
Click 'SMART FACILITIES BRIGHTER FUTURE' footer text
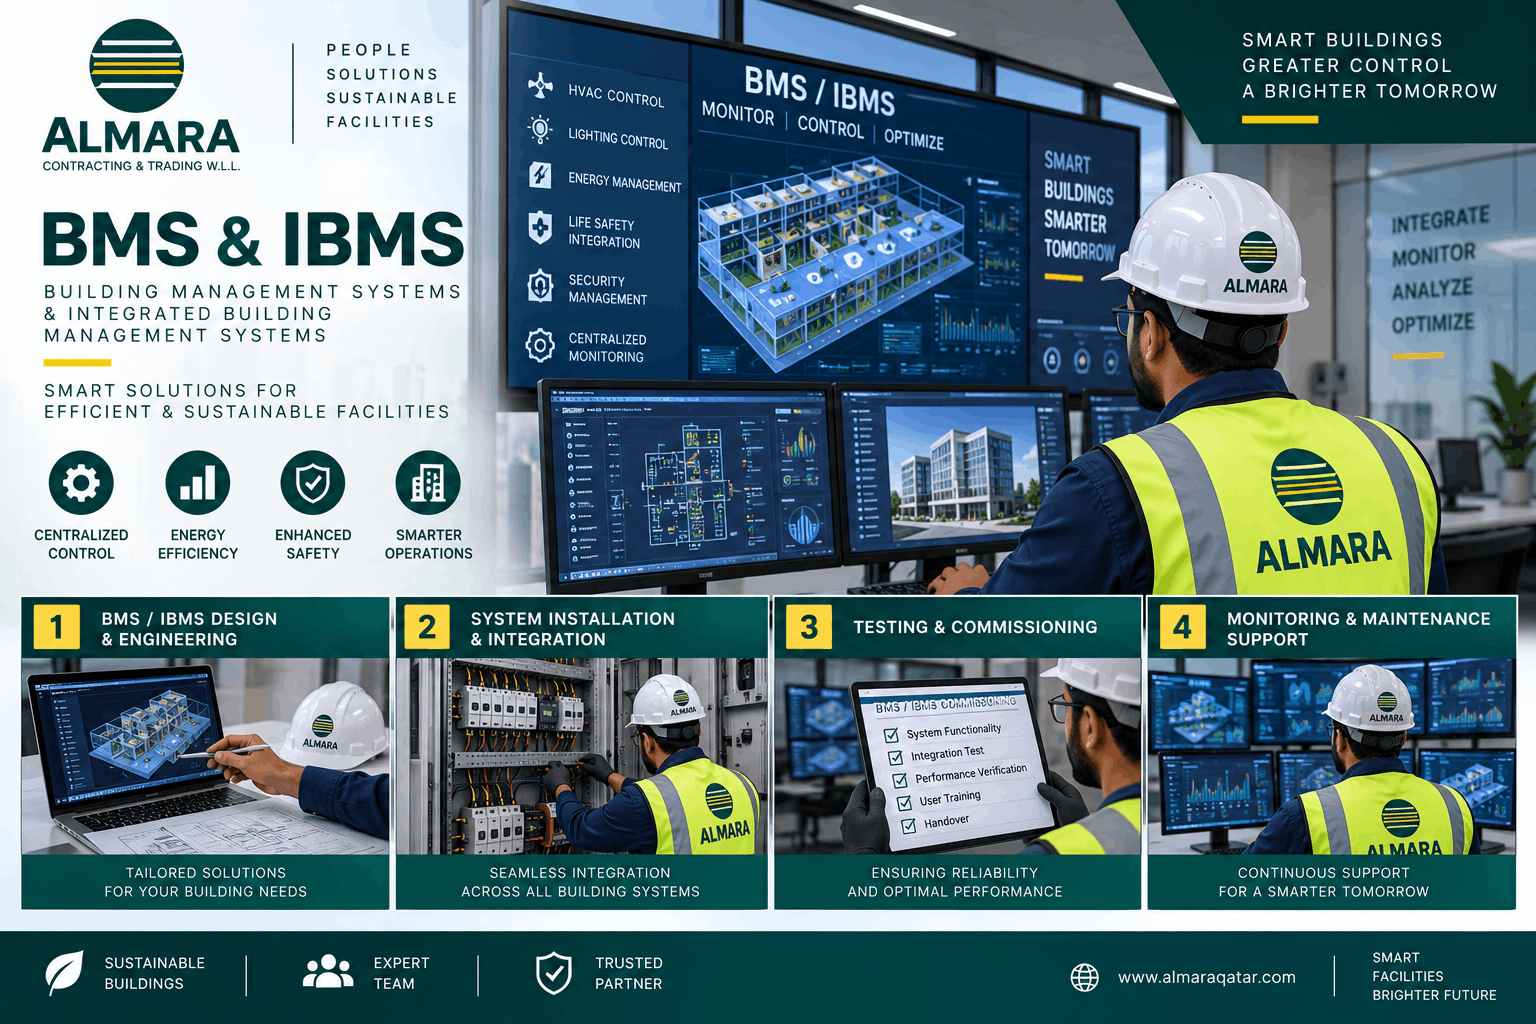[1434, 976]
